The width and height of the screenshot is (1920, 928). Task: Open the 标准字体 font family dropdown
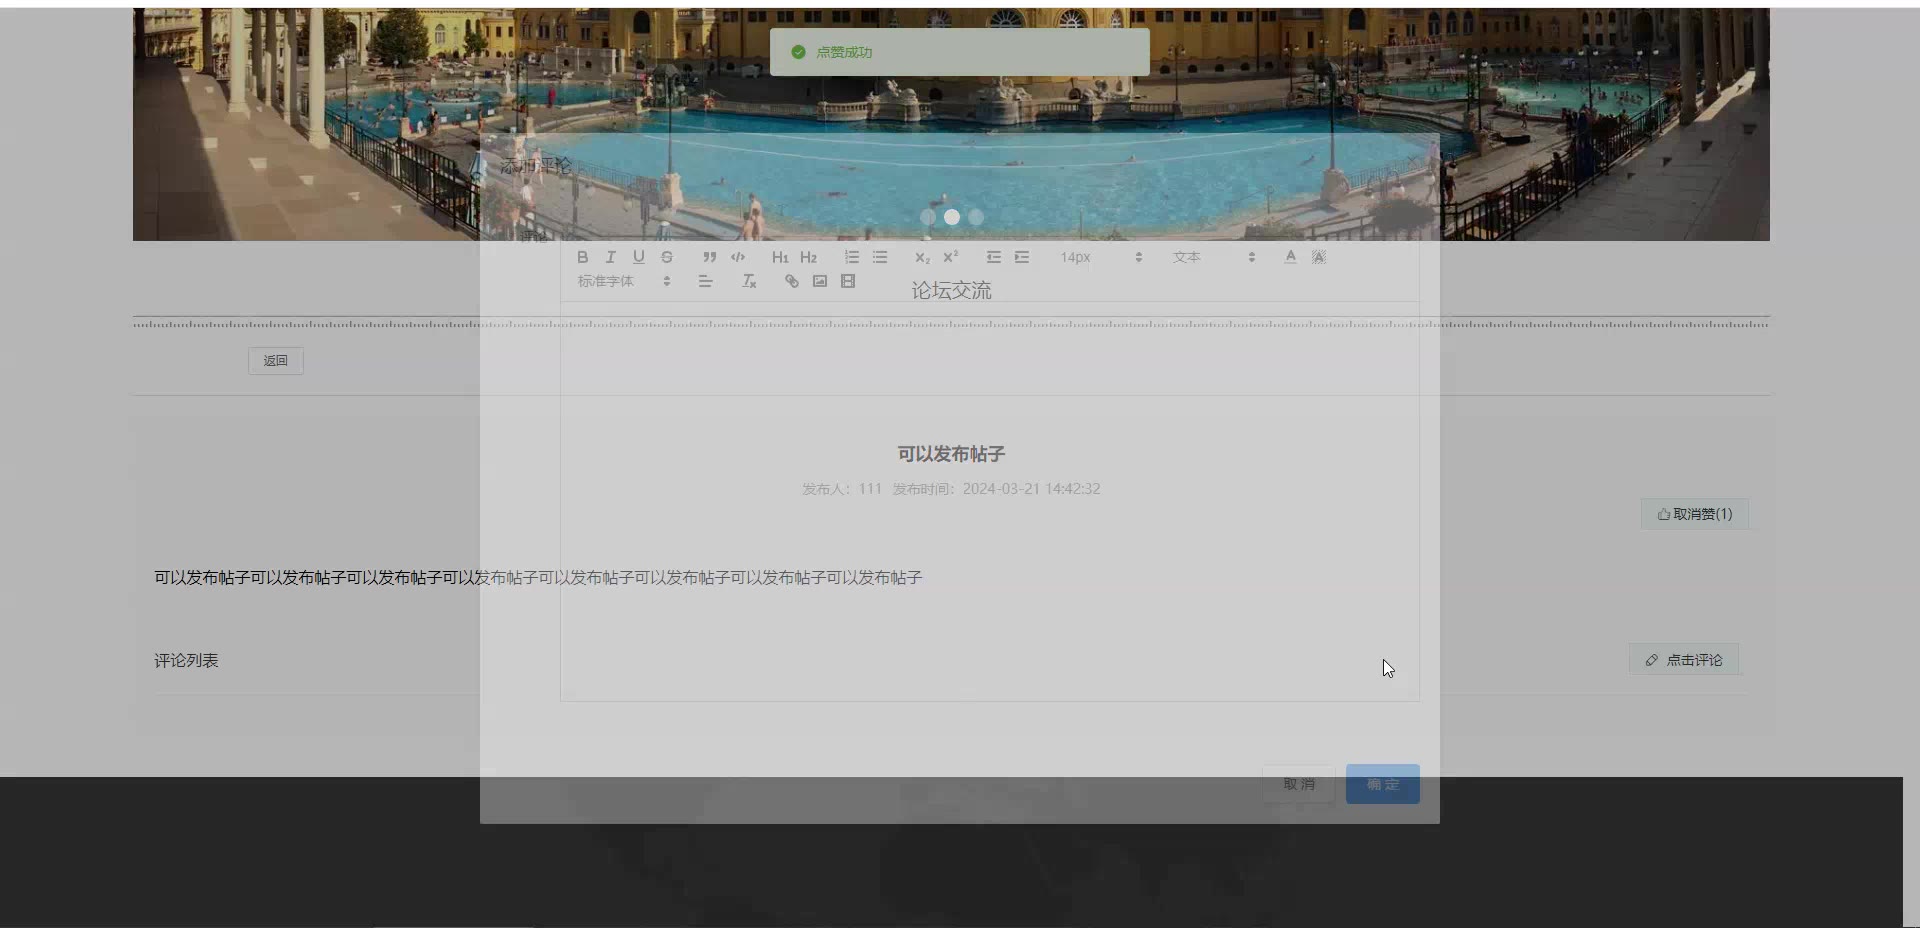[624, 281]
